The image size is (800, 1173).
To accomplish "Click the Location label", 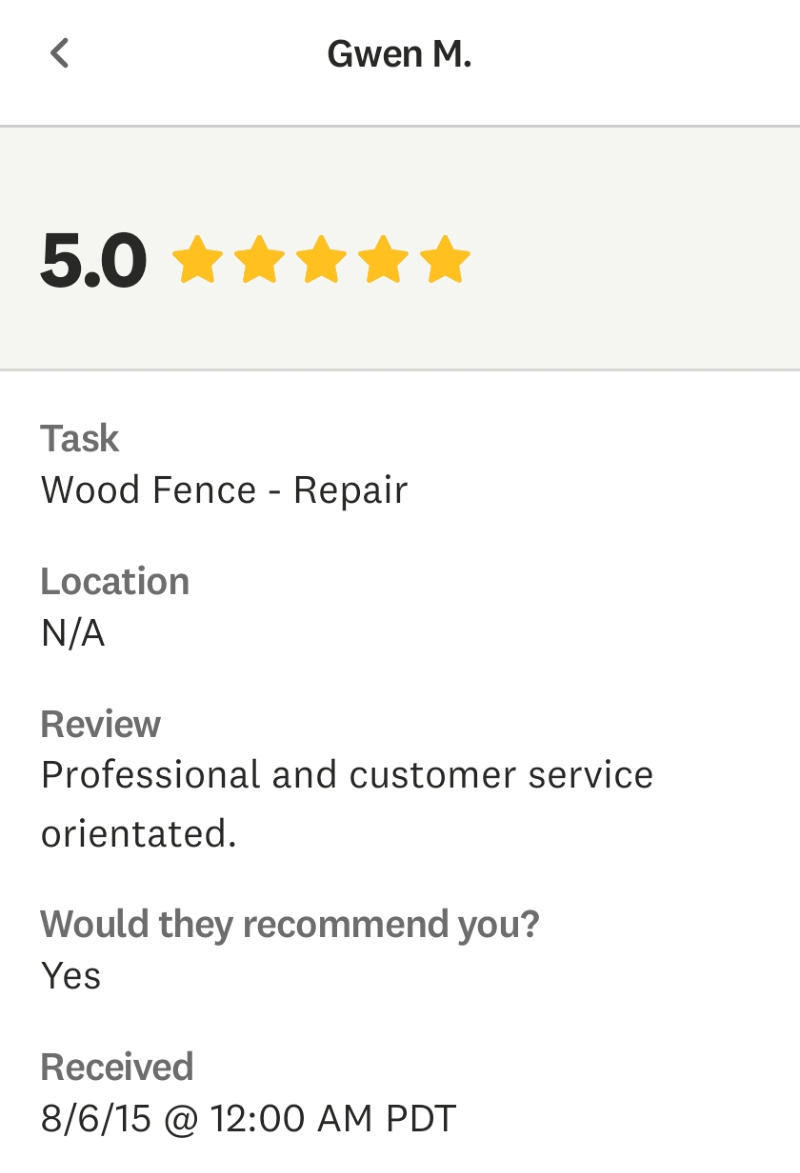I will click(x=114, y=581).
